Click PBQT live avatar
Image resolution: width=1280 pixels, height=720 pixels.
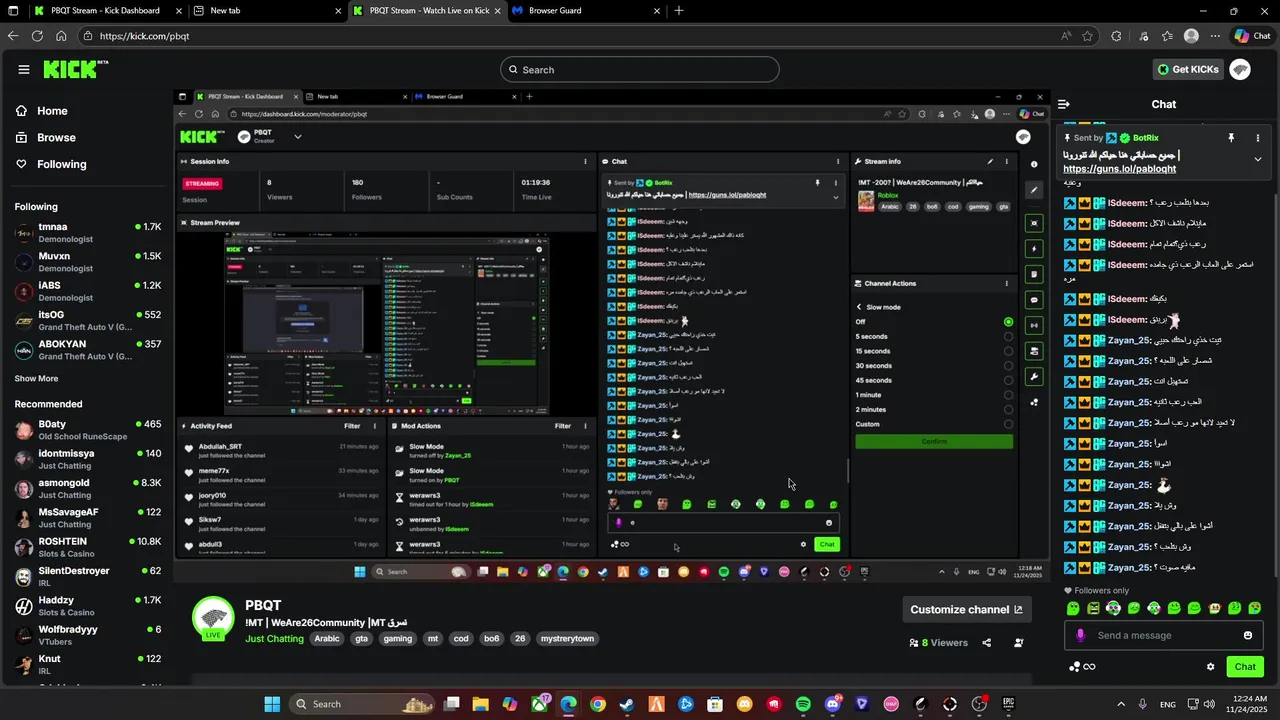[213, 619]
